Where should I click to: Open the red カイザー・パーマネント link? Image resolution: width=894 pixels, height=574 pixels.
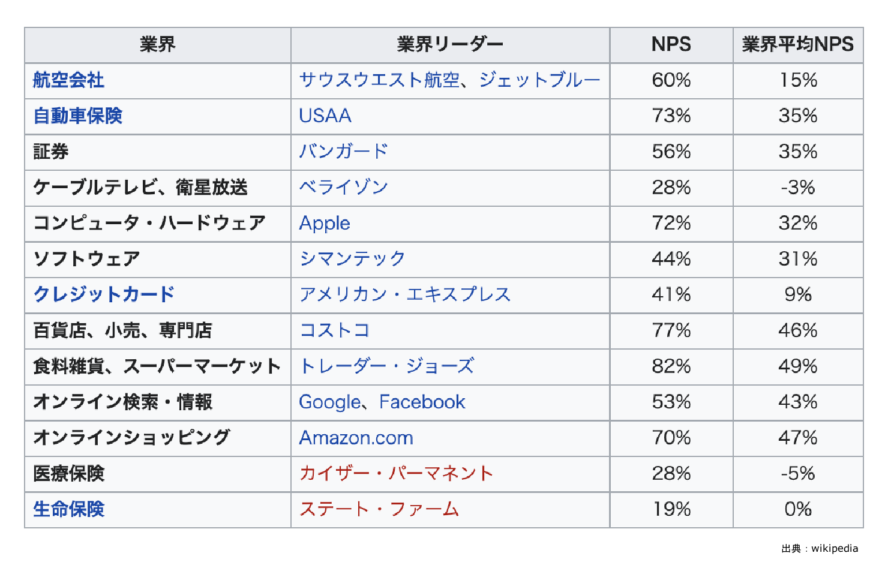point(396,473)
